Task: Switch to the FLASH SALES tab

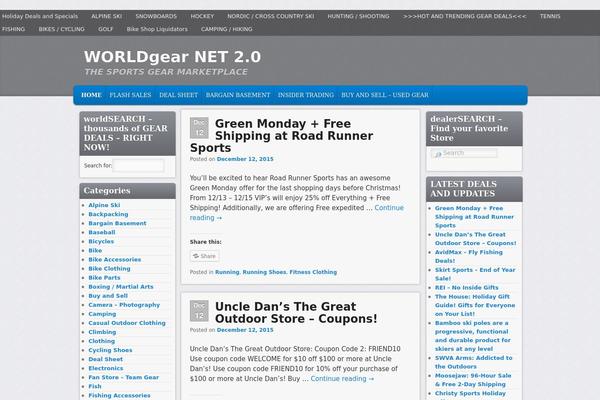Action: coord(130,95)
